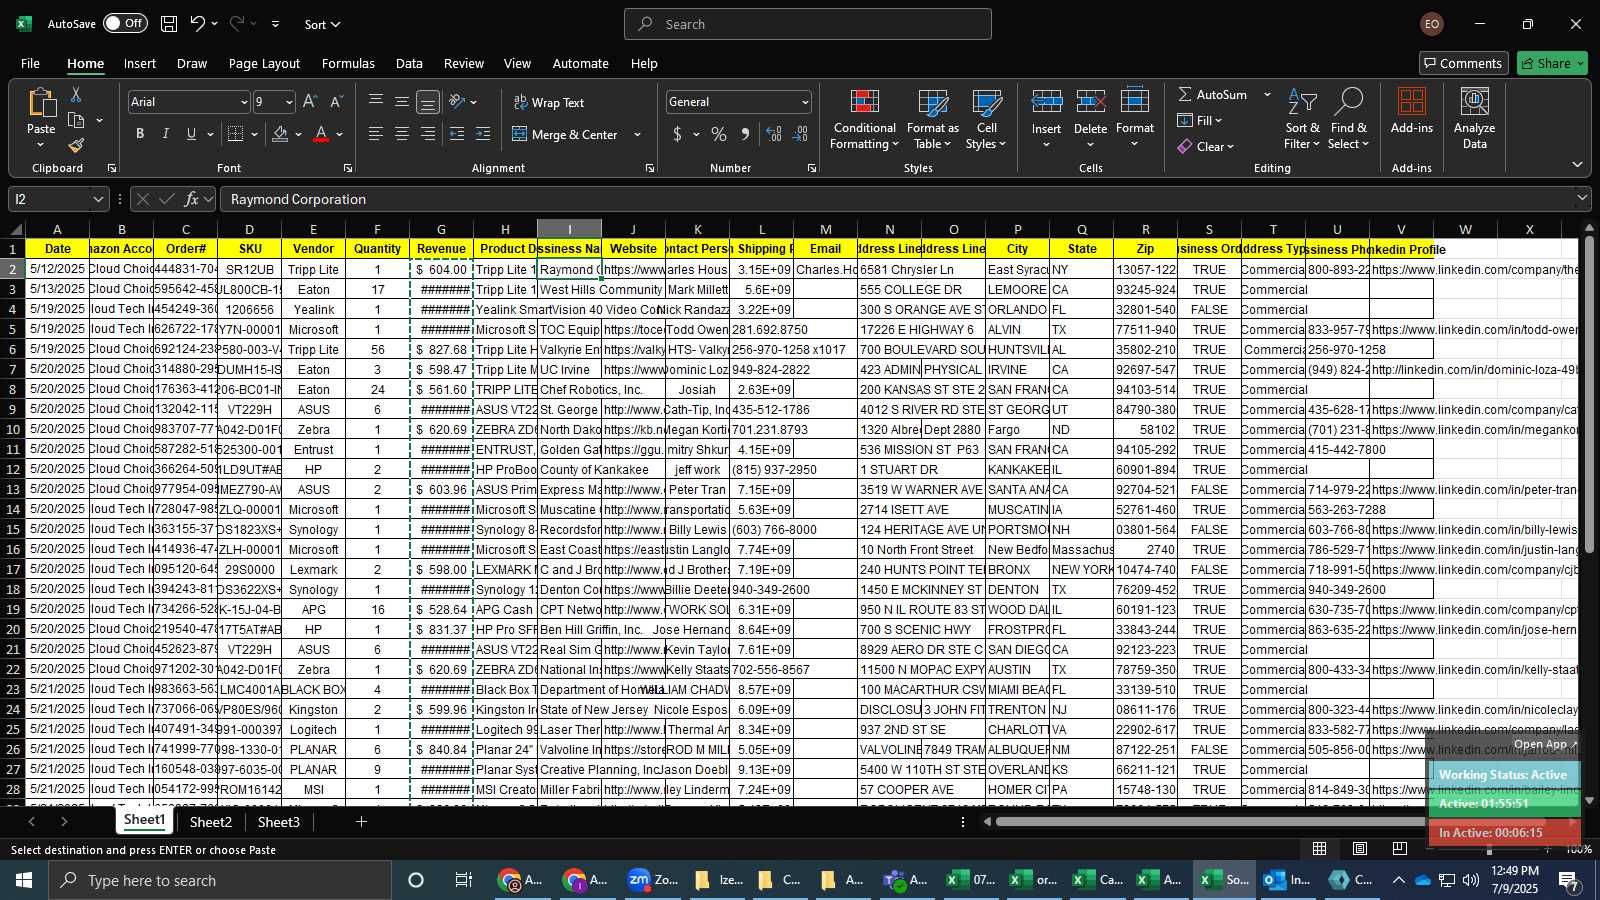
Task: Click Decrease Font Size icon
Action: click(x=336, y=102)
